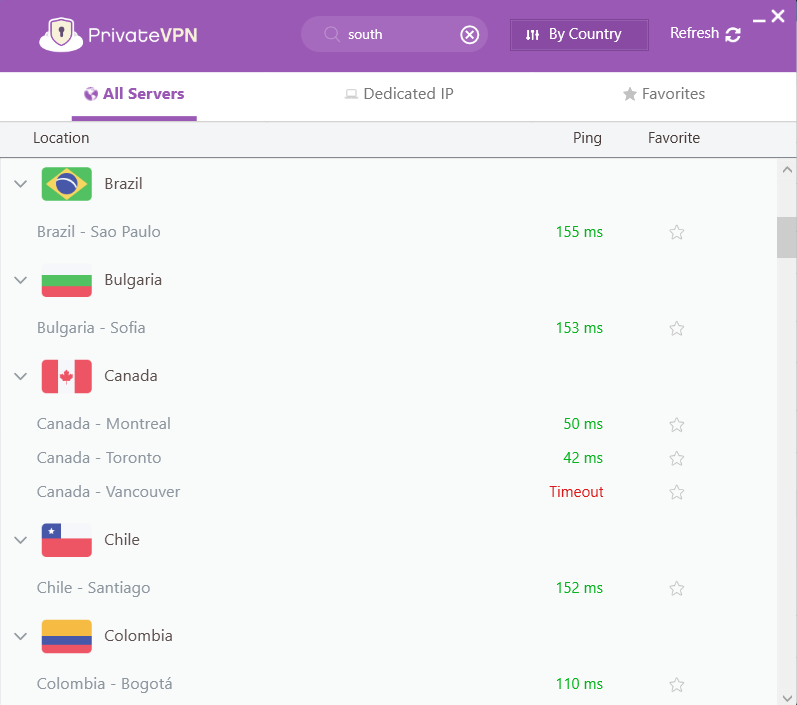This screenshot has width=797, height=705.
Task: Click the Favorite column header
Action: 673,138
